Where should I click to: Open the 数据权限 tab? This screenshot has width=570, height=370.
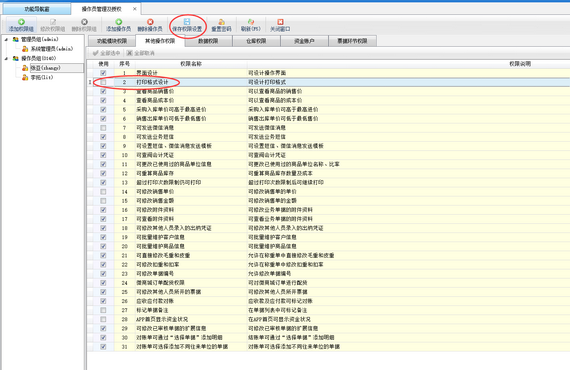[208, 41]
